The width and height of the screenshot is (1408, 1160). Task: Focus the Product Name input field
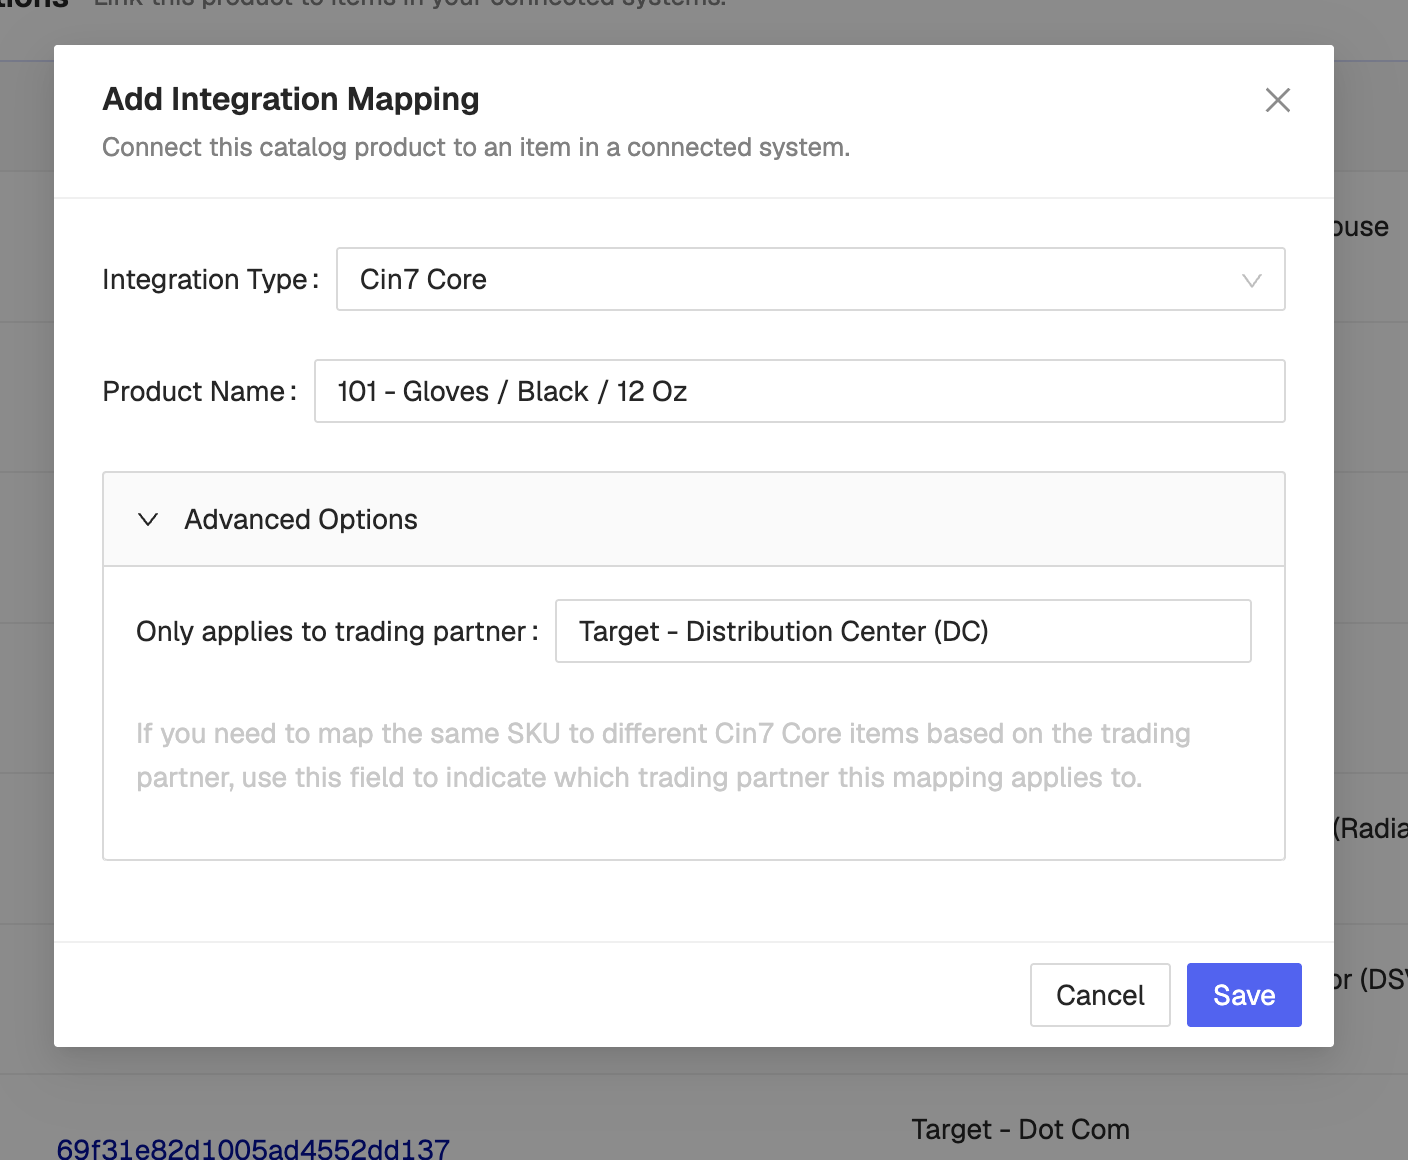pos(799,391)
